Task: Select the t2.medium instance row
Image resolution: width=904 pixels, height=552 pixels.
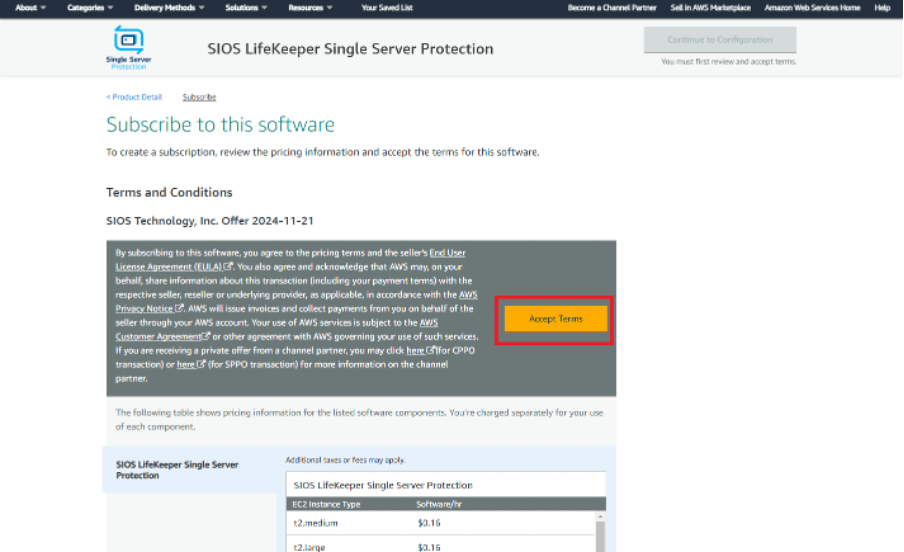Action: 441,523
